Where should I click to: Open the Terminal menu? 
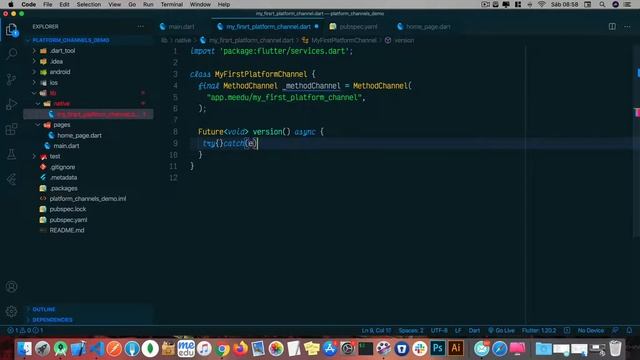click(x=171, y=4)
